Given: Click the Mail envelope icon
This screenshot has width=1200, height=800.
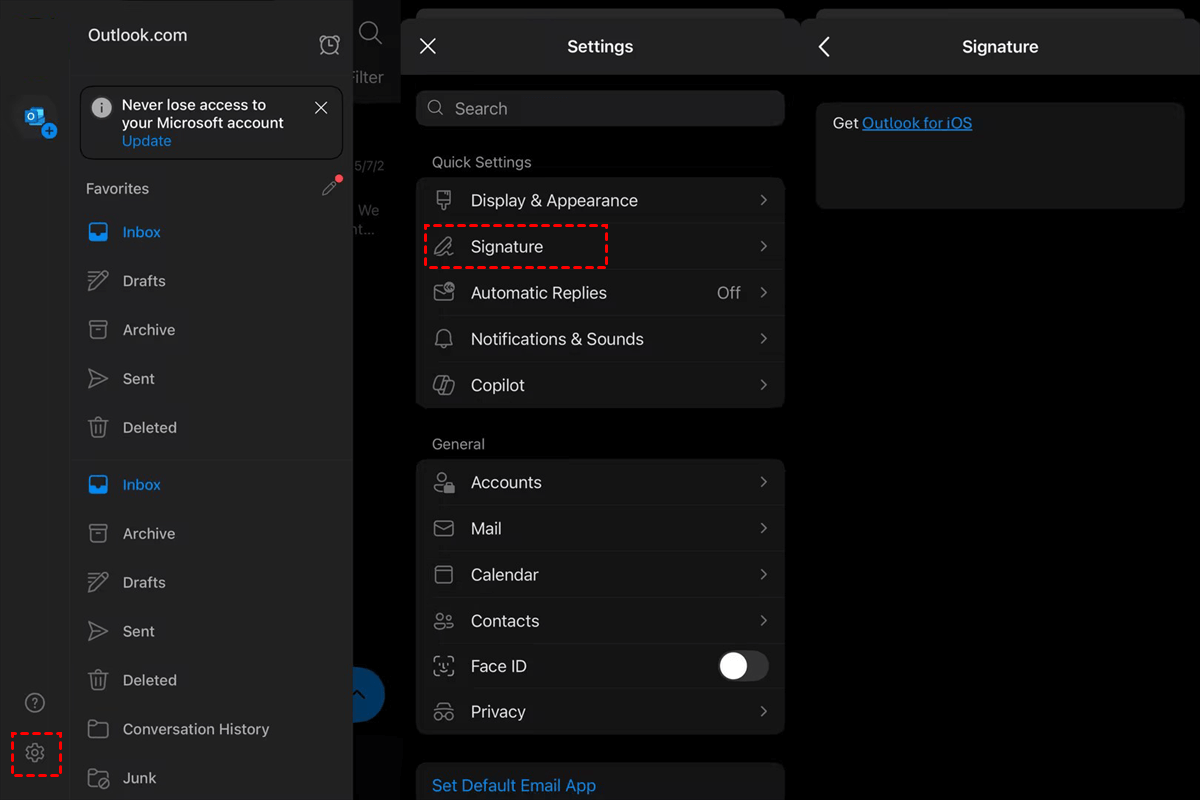Looking at the screenshot, I should tap(444, 528).
